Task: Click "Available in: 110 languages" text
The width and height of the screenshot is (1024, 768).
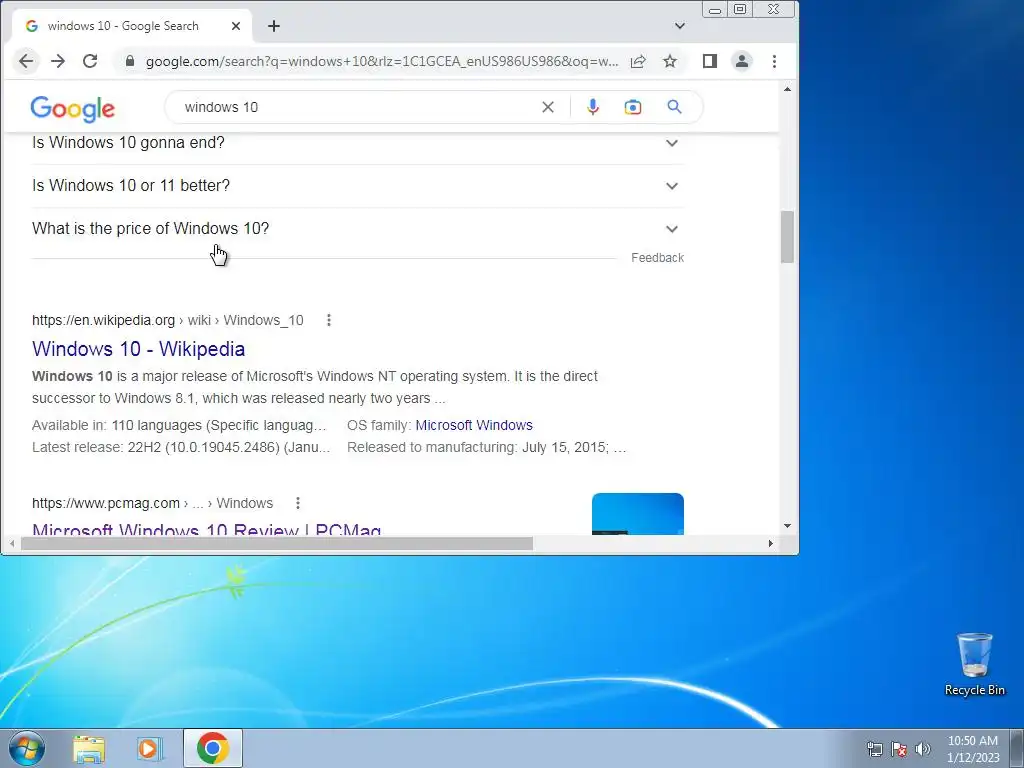Action: tap(179, 425)
